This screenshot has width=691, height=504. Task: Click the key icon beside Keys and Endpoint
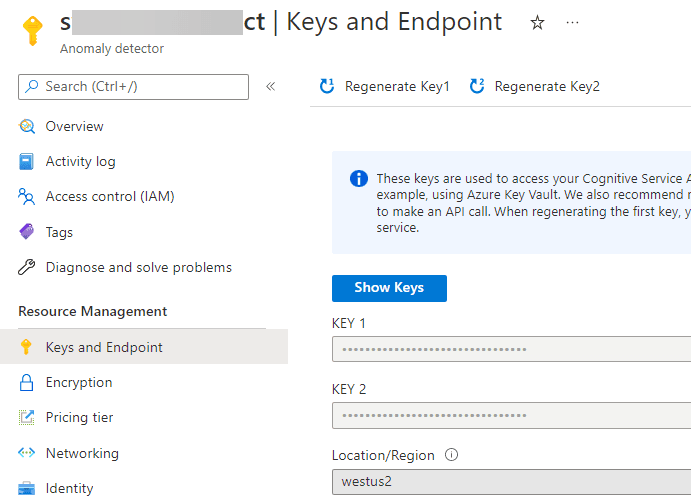[x=26, y=347]
